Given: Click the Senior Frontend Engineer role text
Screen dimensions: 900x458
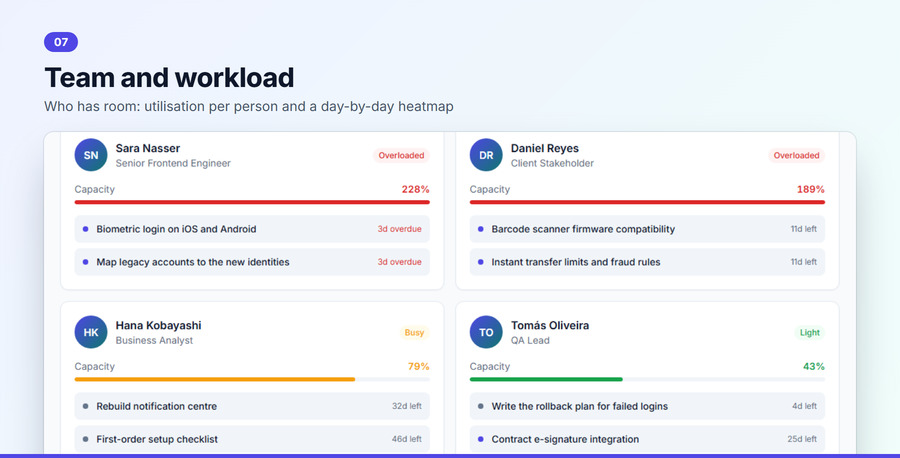Looking at the screenshot, I should point(173,164).
